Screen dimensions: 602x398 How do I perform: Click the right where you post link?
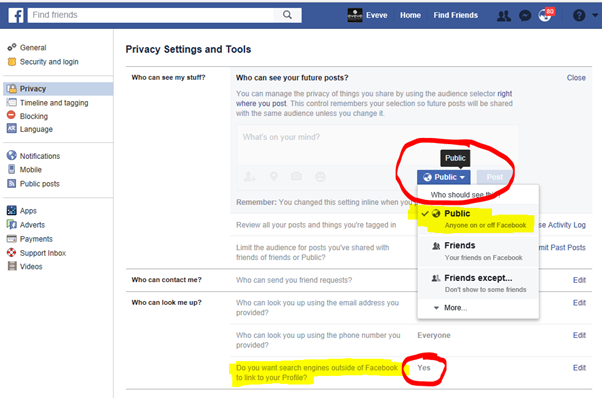374,99
